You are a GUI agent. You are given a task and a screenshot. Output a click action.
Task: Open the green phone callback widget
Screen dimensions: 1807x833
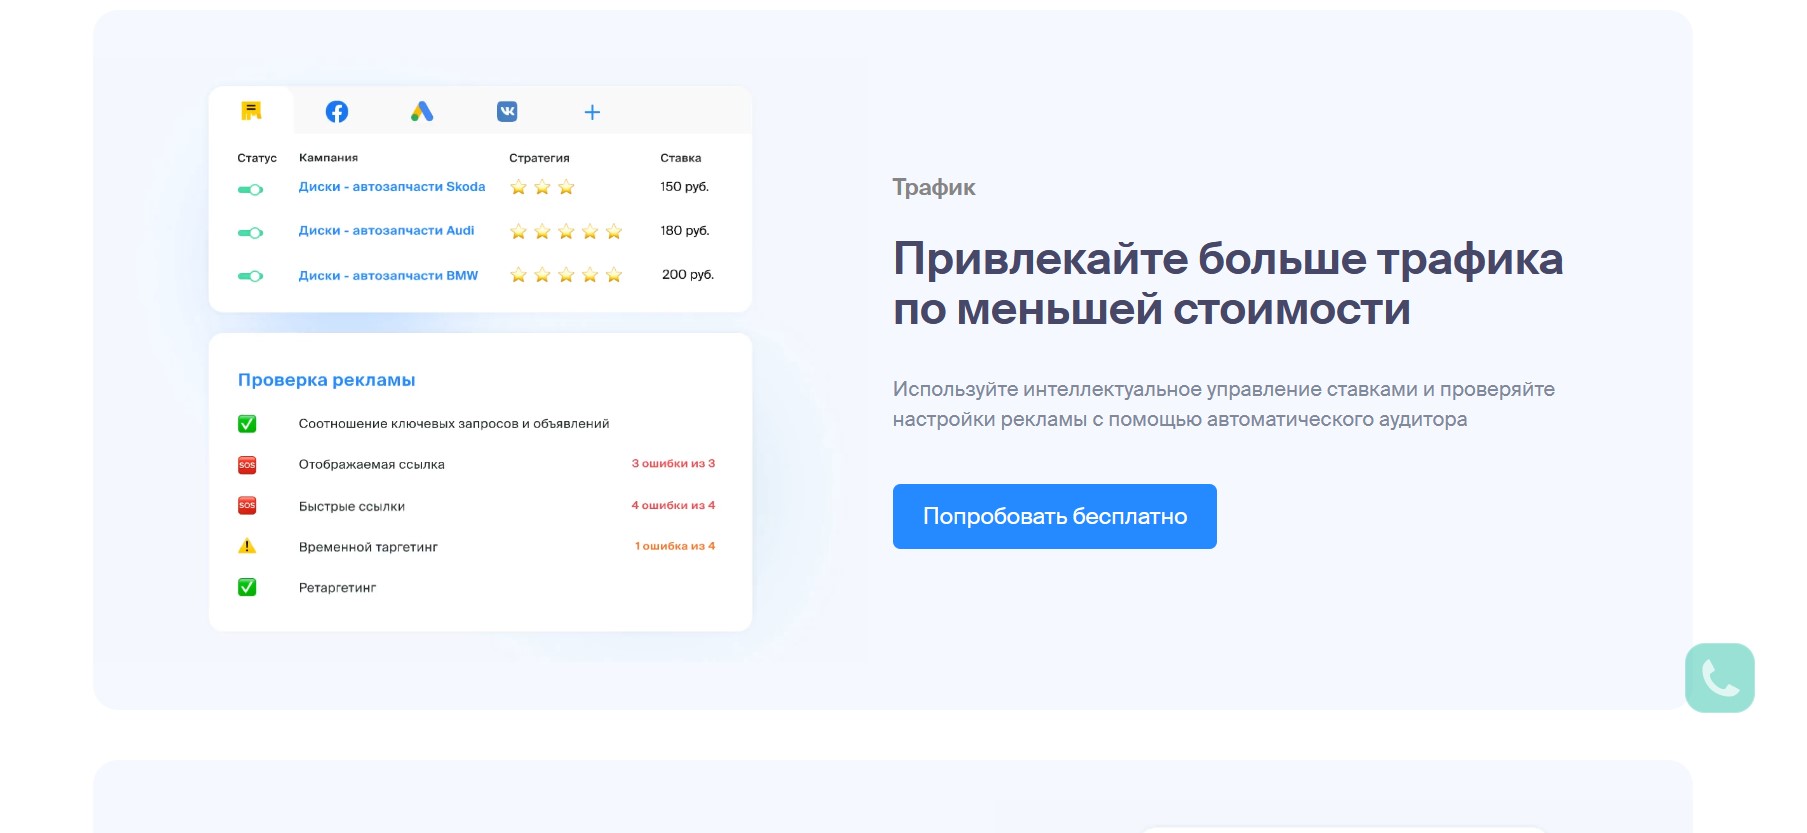(x=1719, y=678)
